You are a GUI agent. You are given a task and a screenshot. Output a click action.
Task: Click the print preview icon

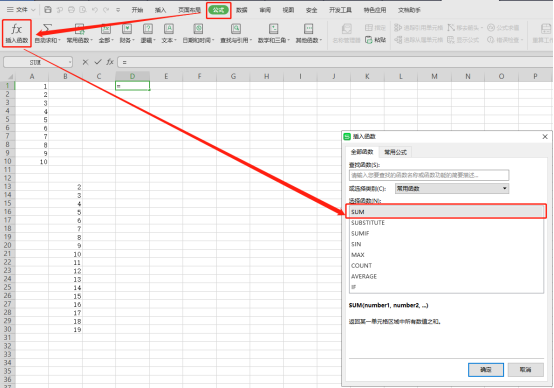coord(83,10)
